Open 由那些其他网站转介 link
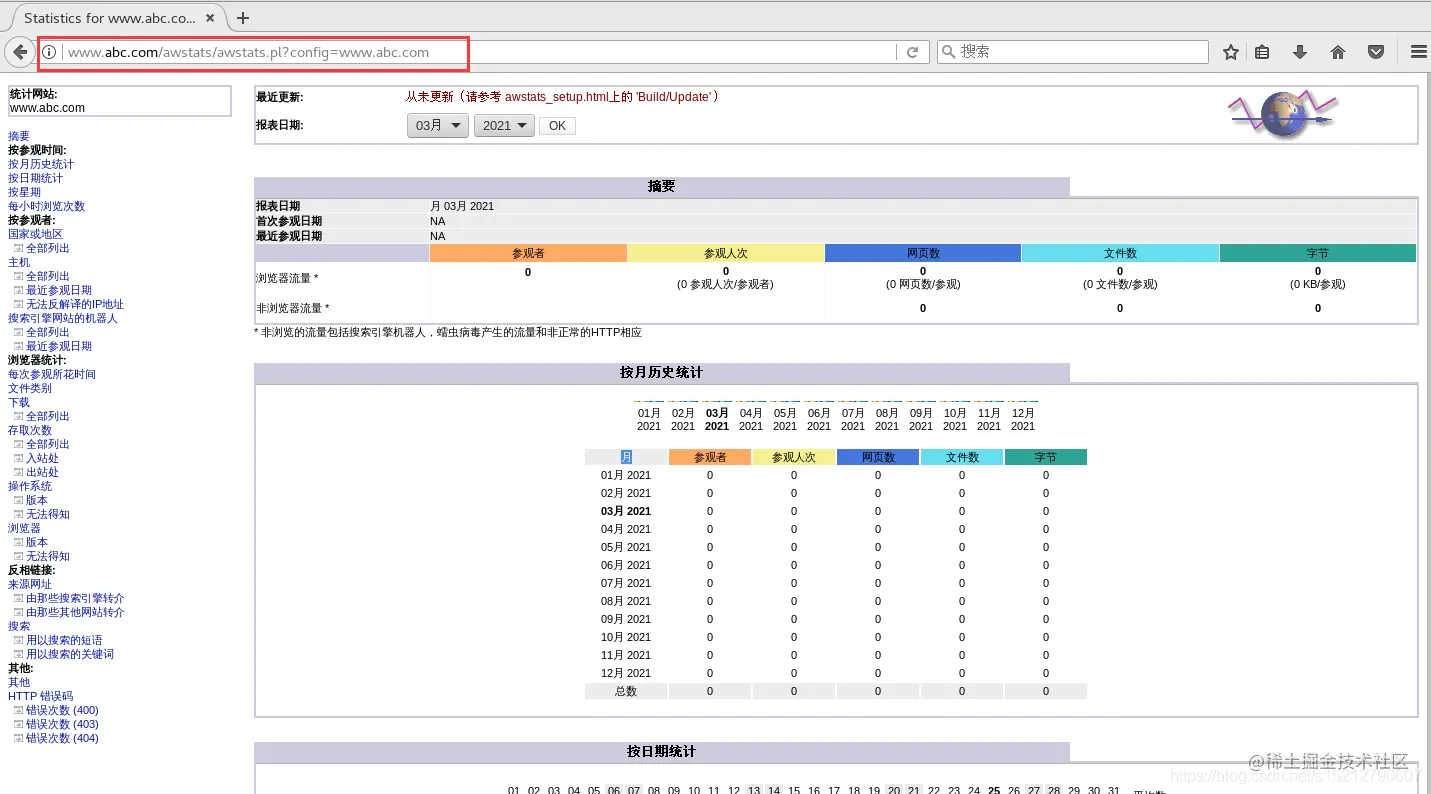 (75, 612)
